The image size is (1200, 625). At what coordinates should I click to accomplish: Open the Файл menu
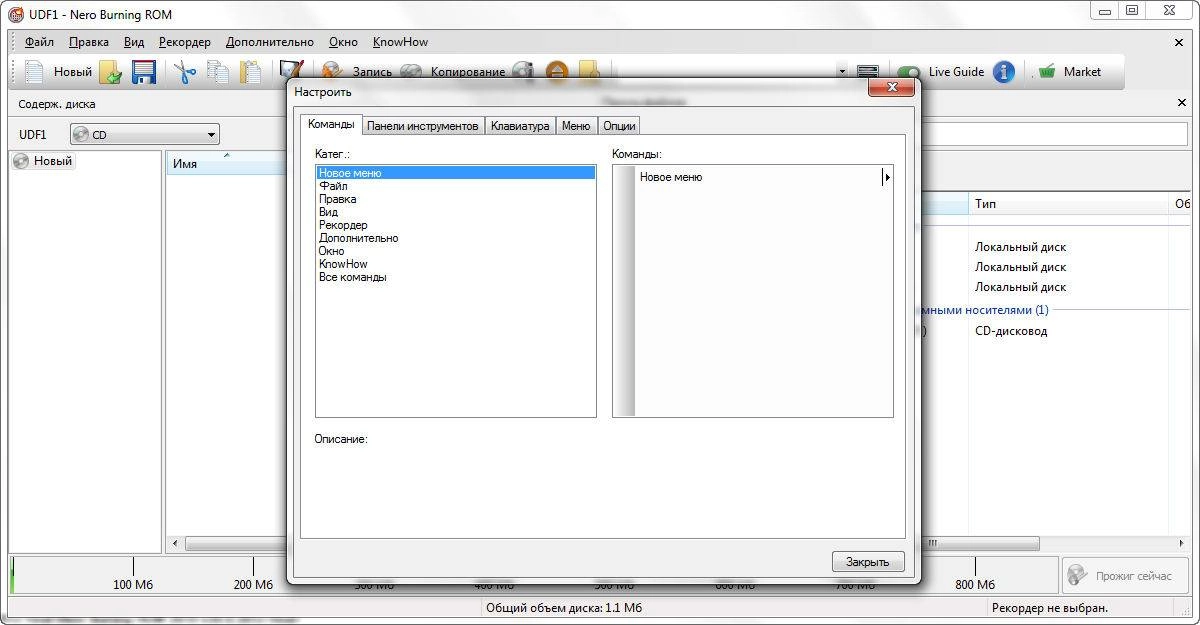(x=40, y=42)
